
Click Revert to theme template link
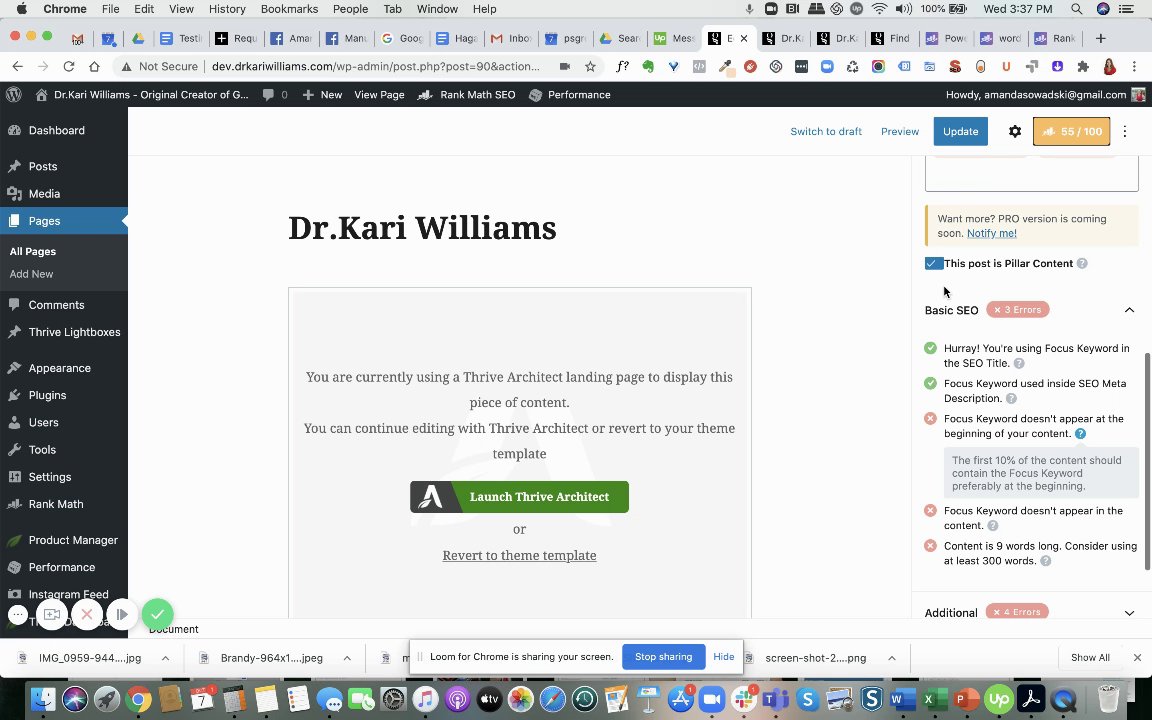pyautogui.click(x=519, y=555)
